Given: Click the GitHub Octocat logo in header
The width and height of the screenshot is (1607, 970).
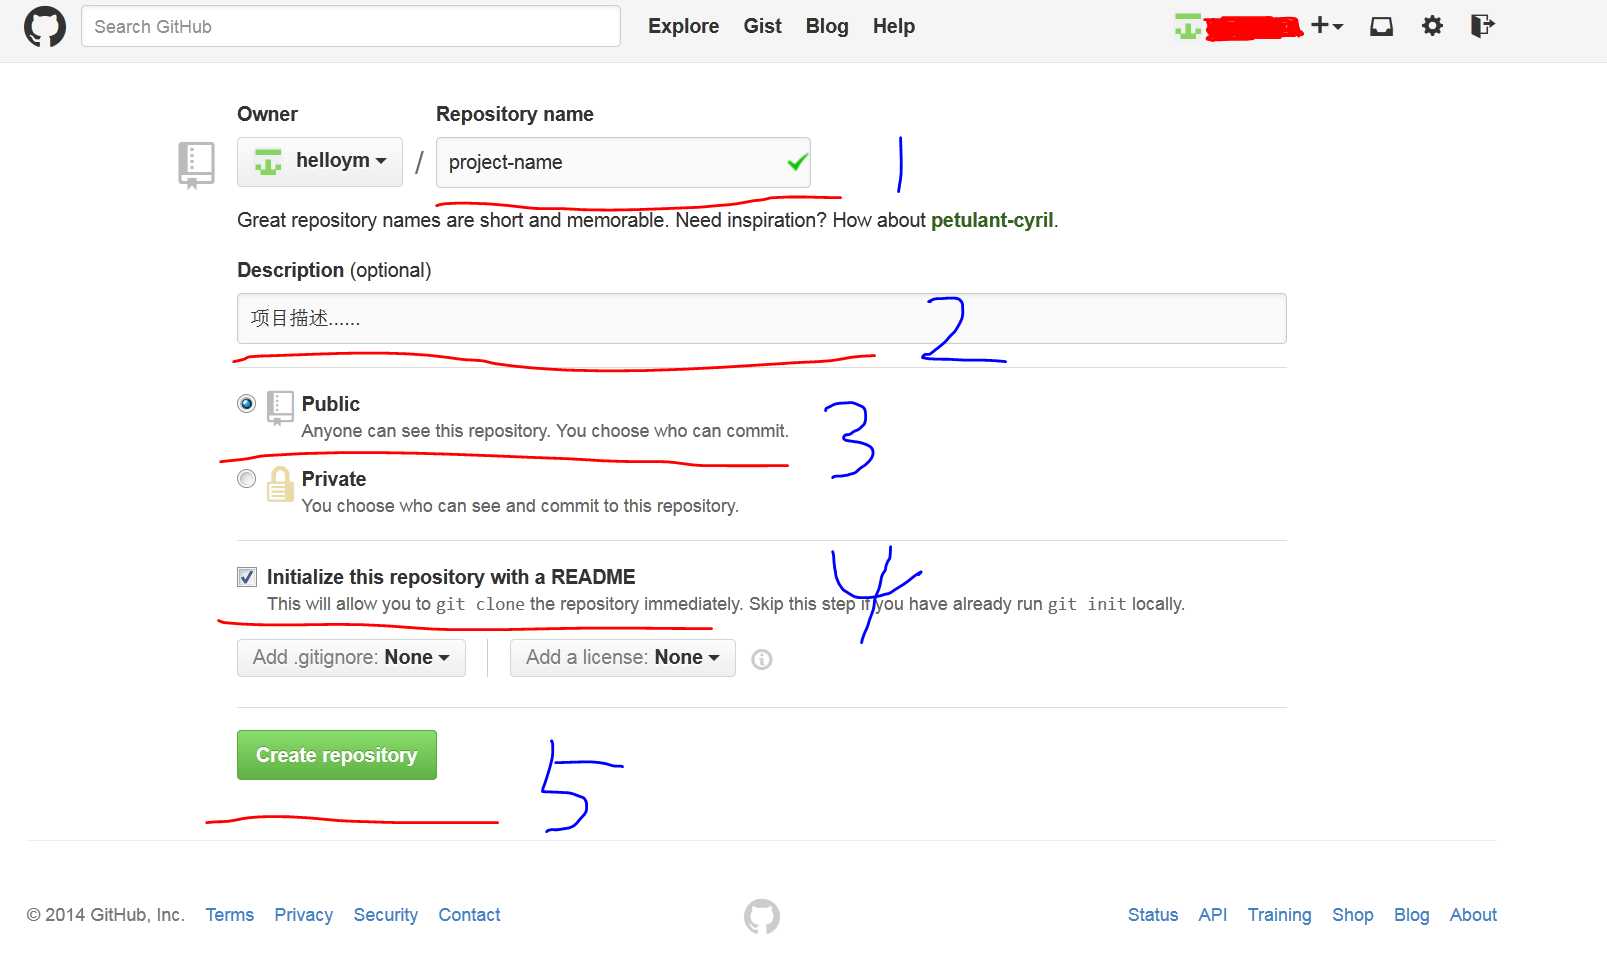Looking at the screenshot, I should coord(45,26).
